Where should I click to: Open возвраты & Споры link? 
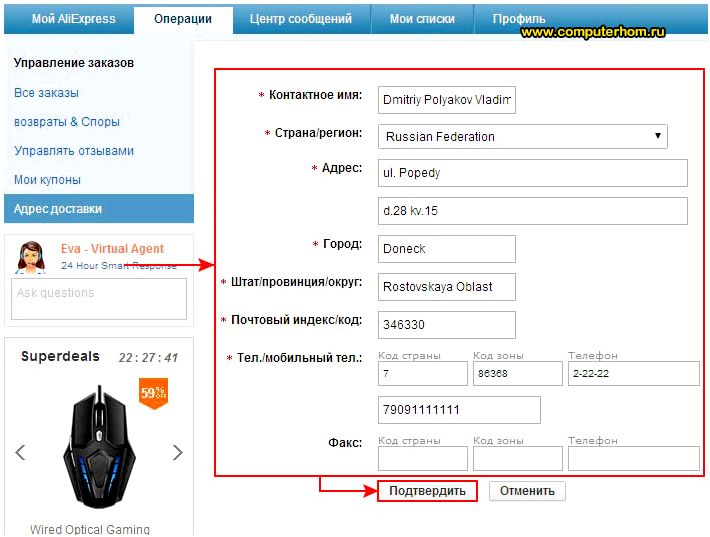click(x=67, y=122)
